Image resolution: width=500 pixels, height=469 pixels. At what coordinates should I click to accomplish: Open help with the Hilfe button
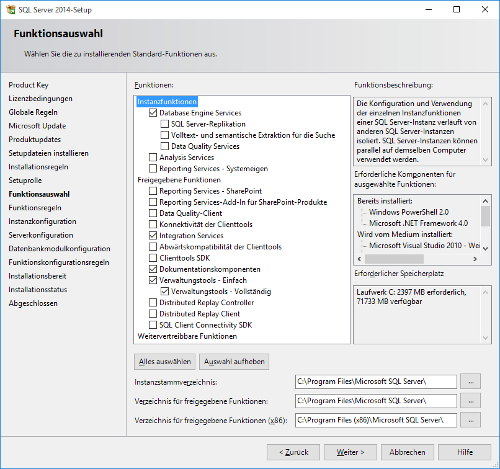point(465,452)
